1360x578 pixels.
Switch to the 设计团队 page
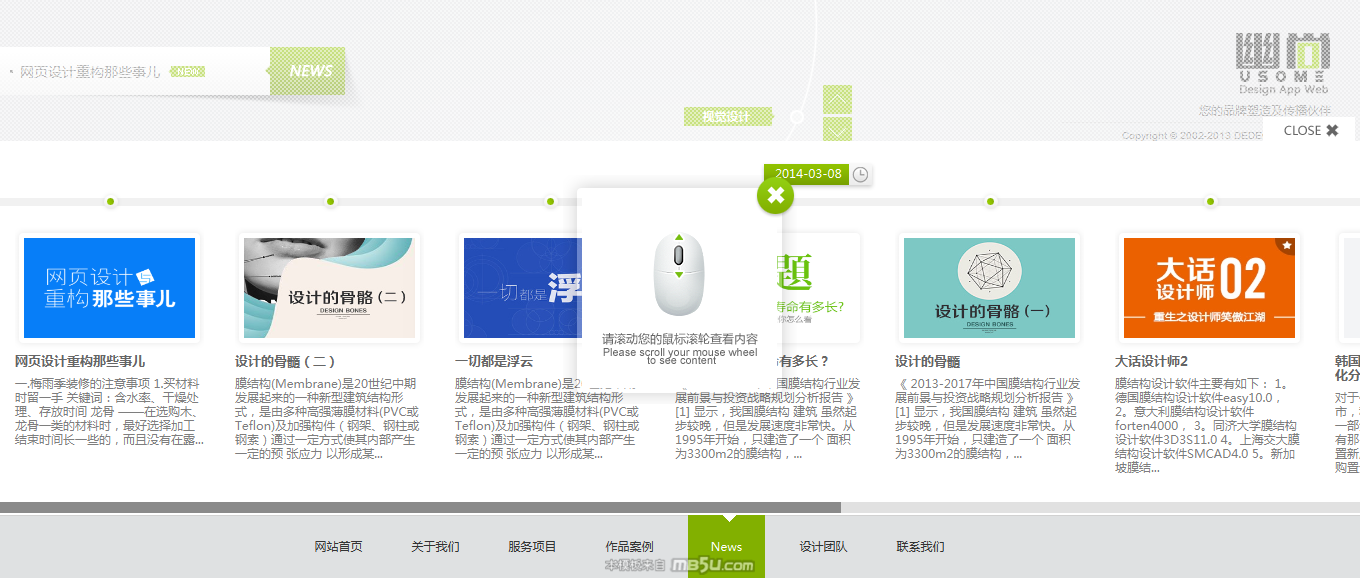click(823, 546)
